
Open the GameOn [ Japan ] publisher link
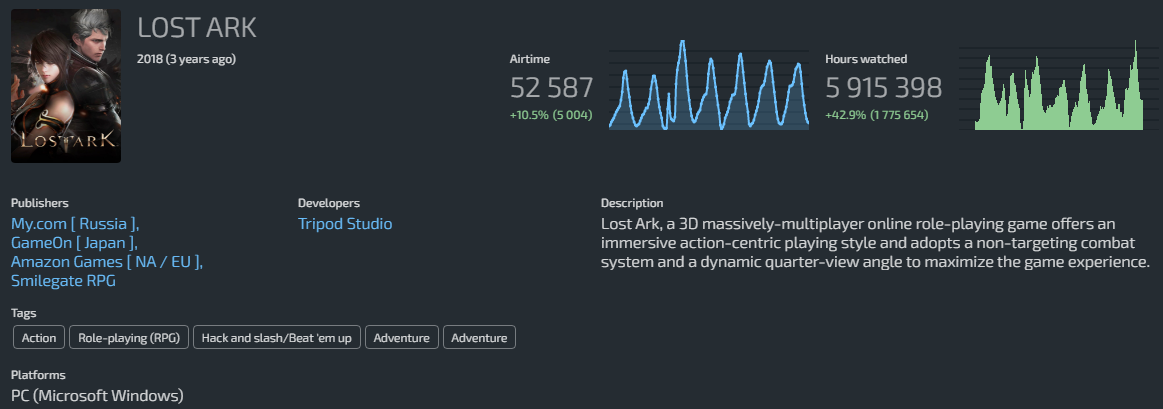click(x=74, y=243)
